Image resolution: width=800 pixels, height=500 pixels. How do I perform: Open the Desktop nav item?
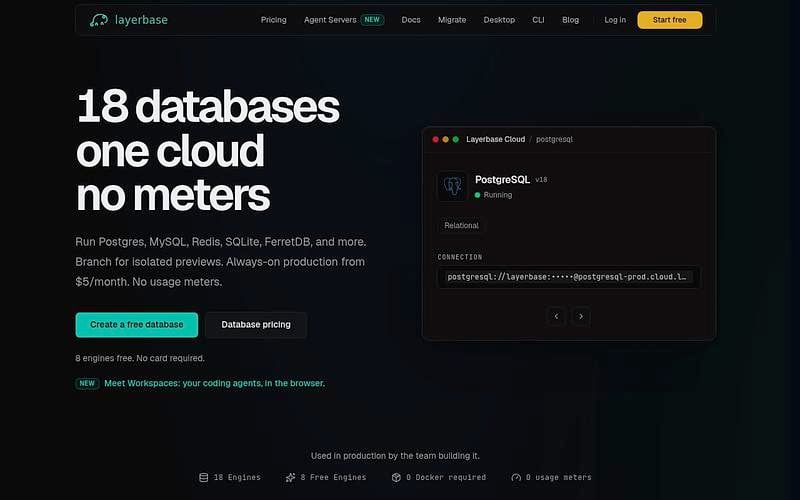[x=499, y=20]
